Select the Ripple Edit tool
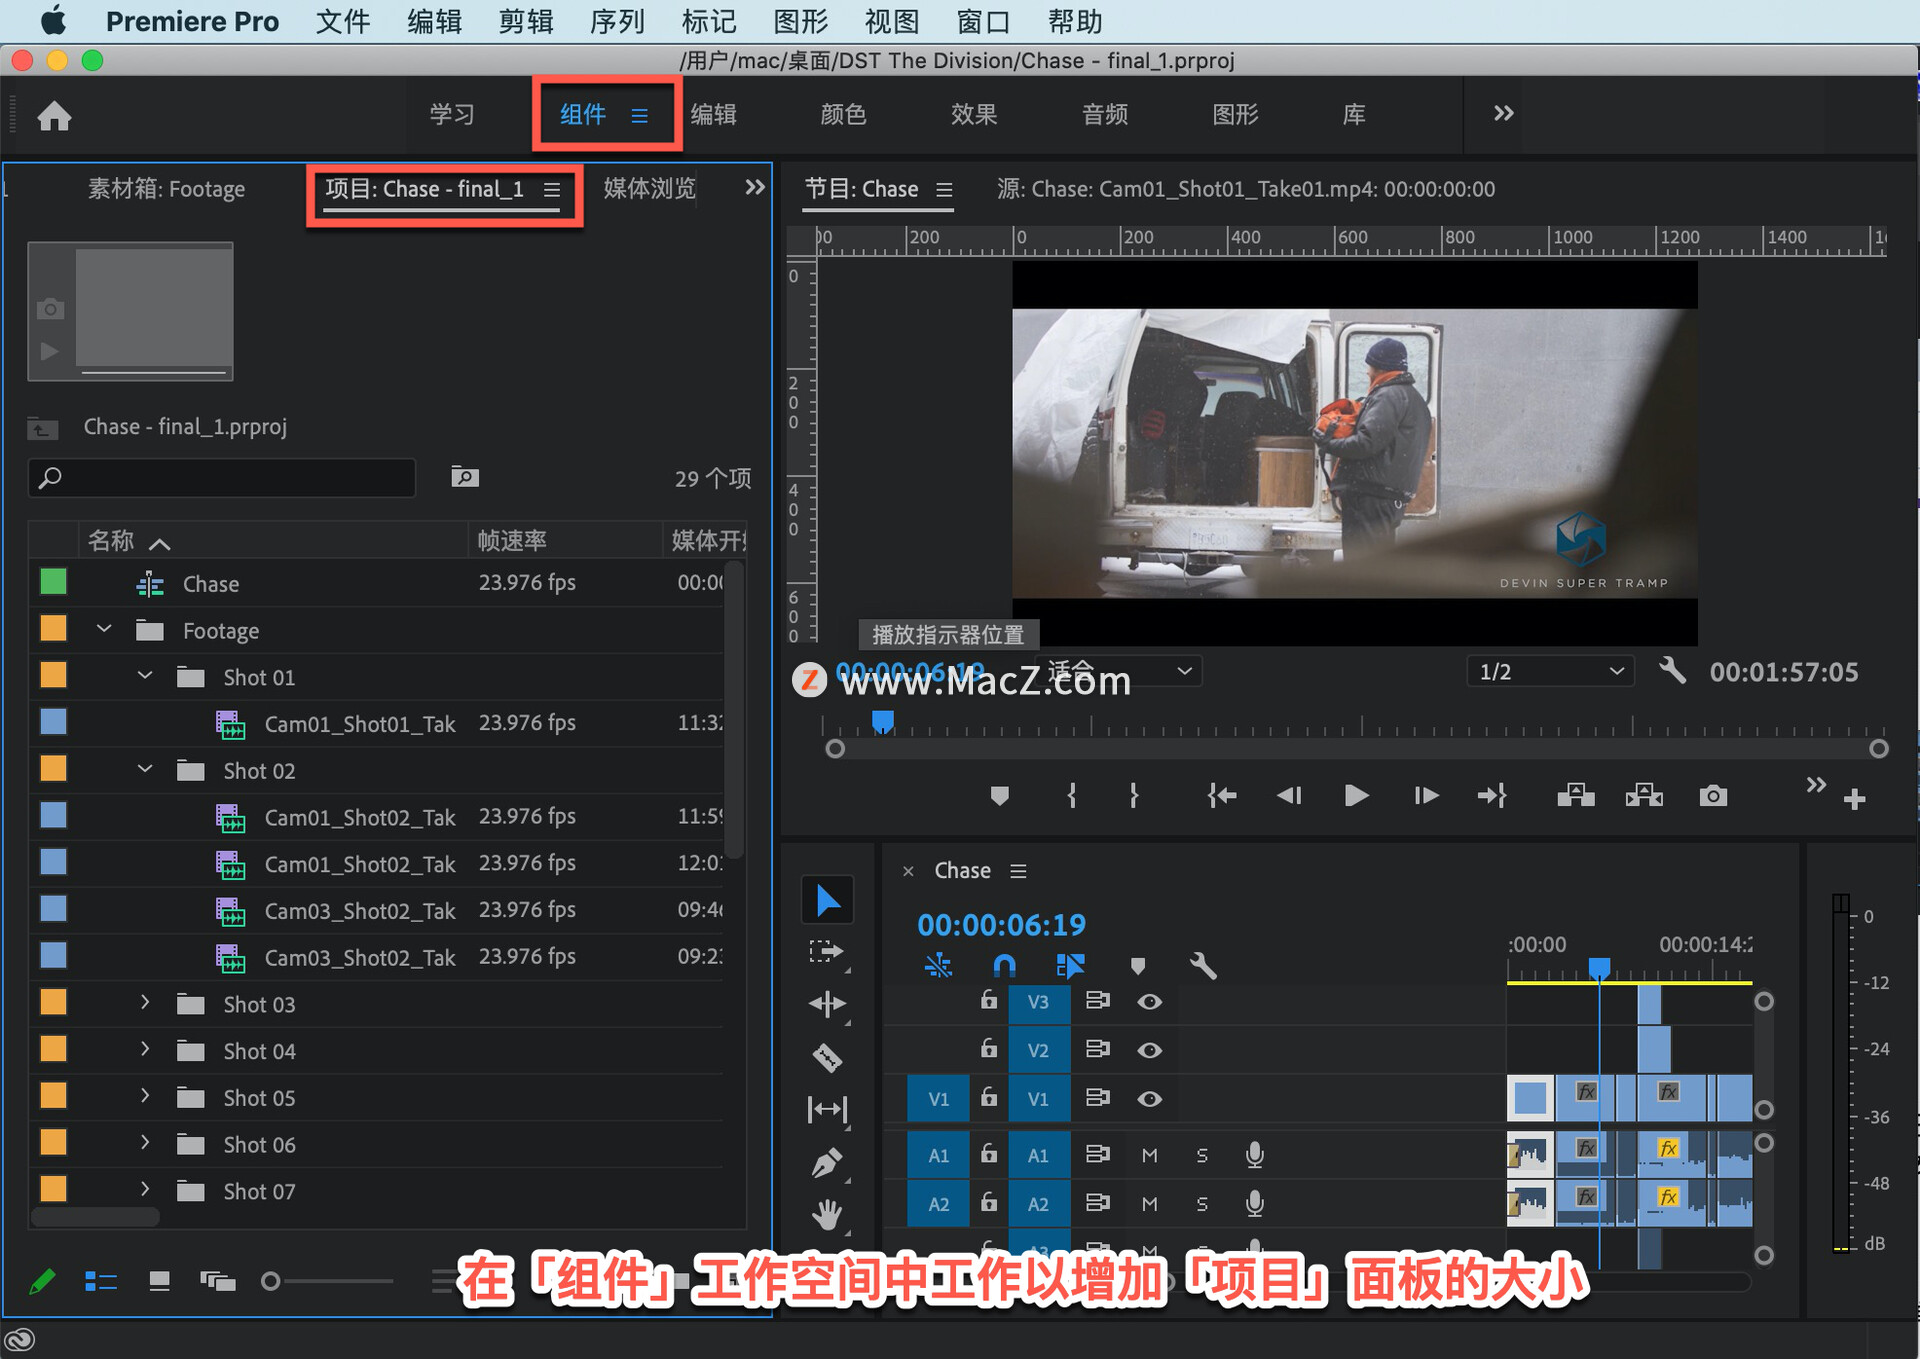 827,1003
